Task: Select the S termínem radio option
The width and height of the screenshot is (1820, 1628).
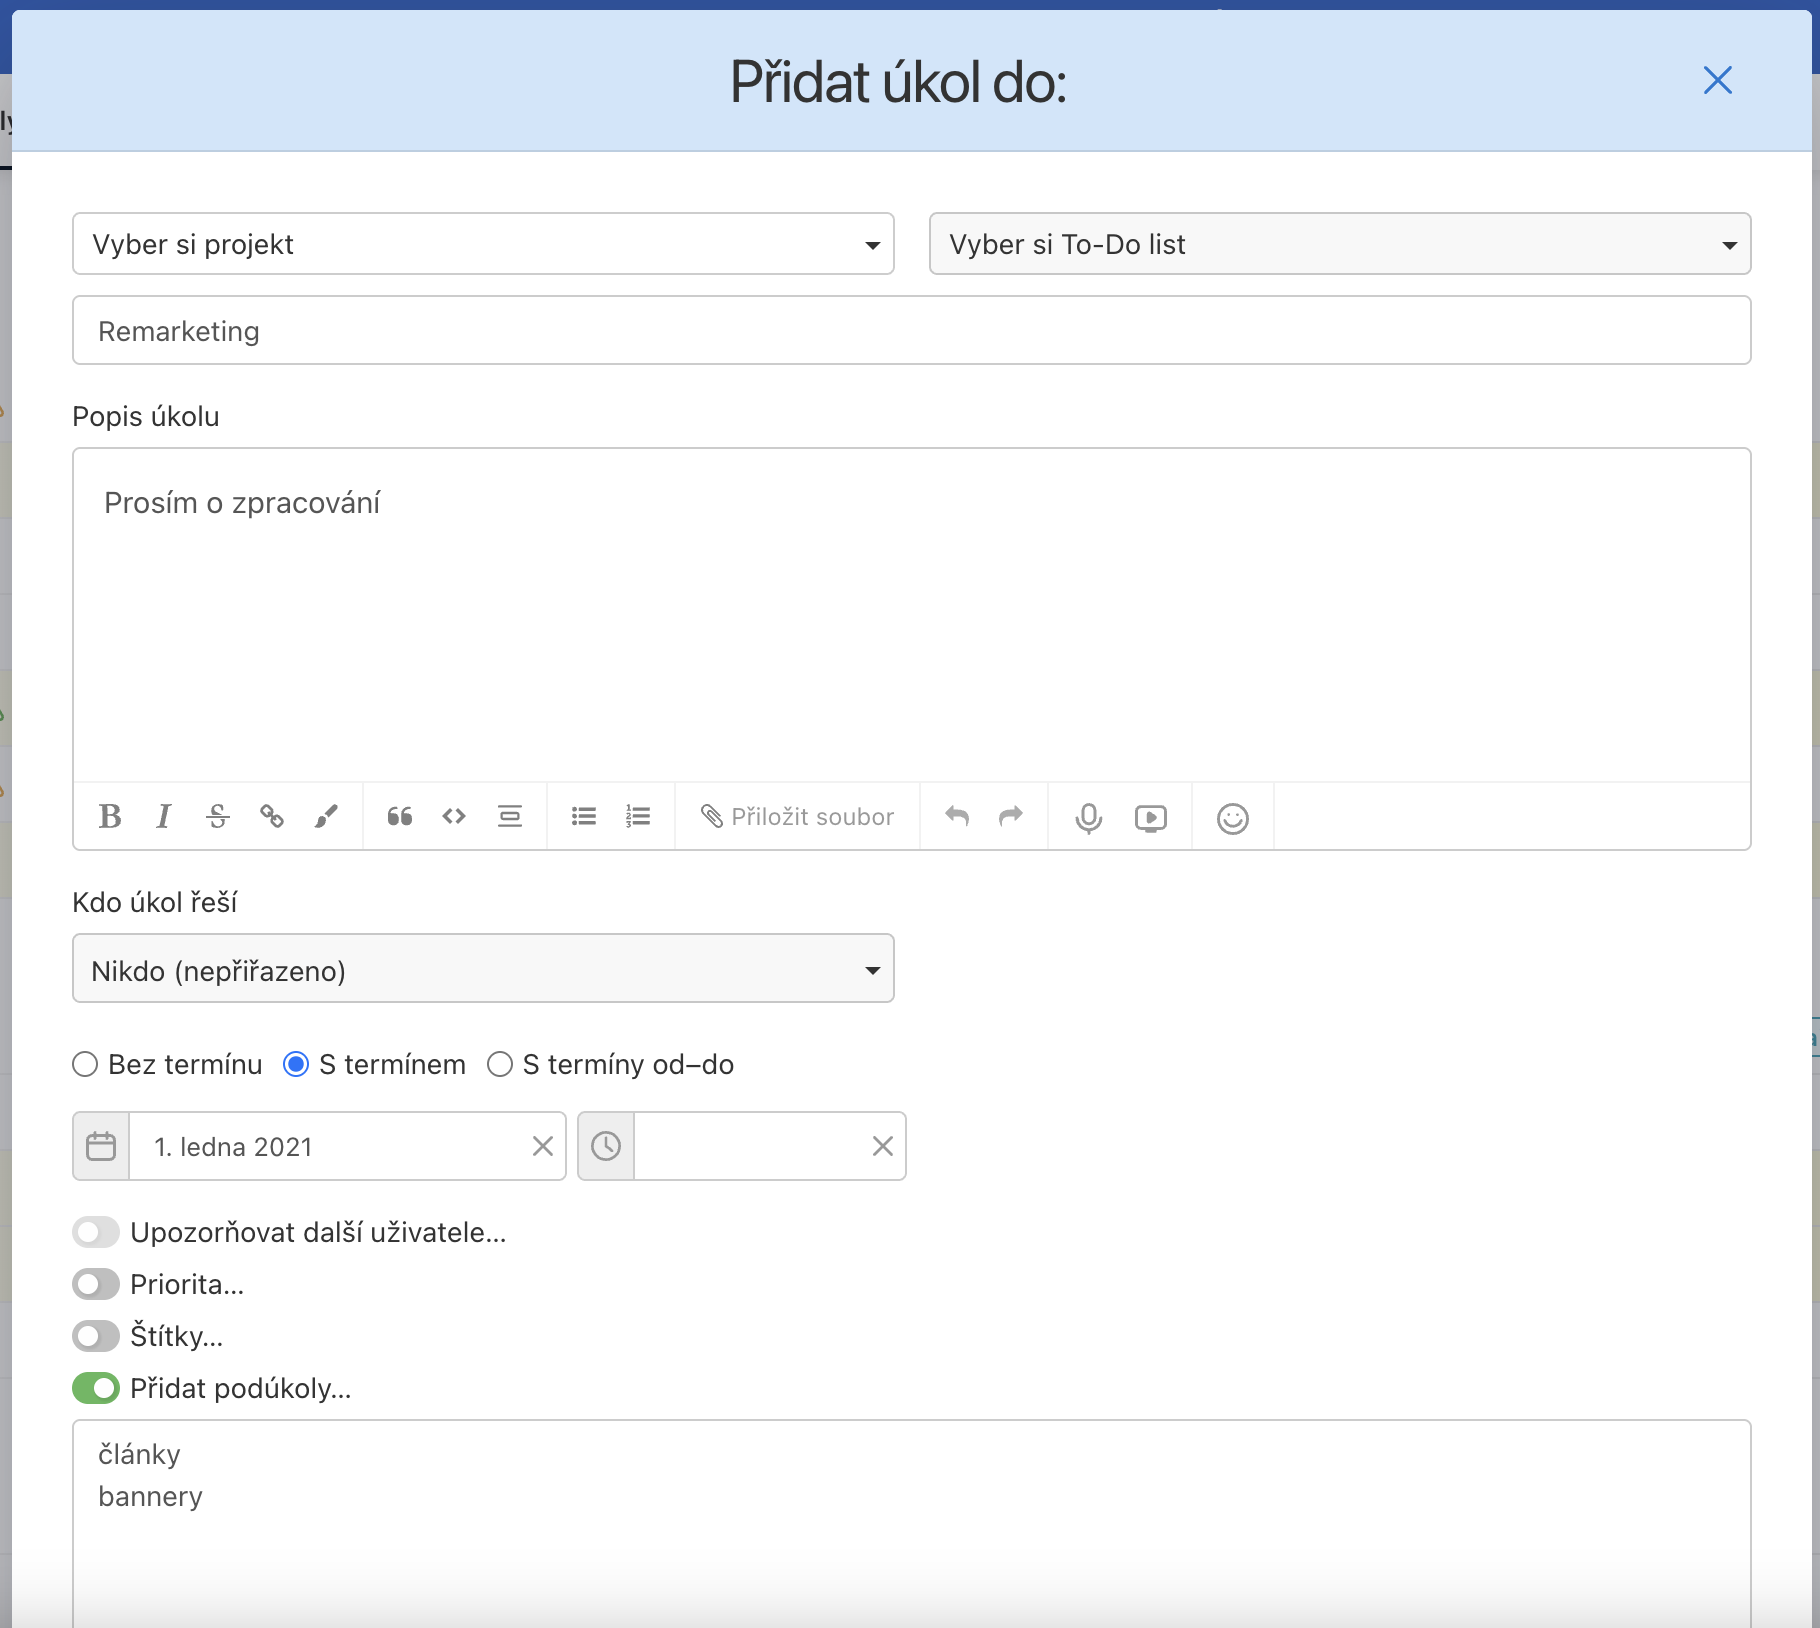Action: click(x=296, y=1064)
